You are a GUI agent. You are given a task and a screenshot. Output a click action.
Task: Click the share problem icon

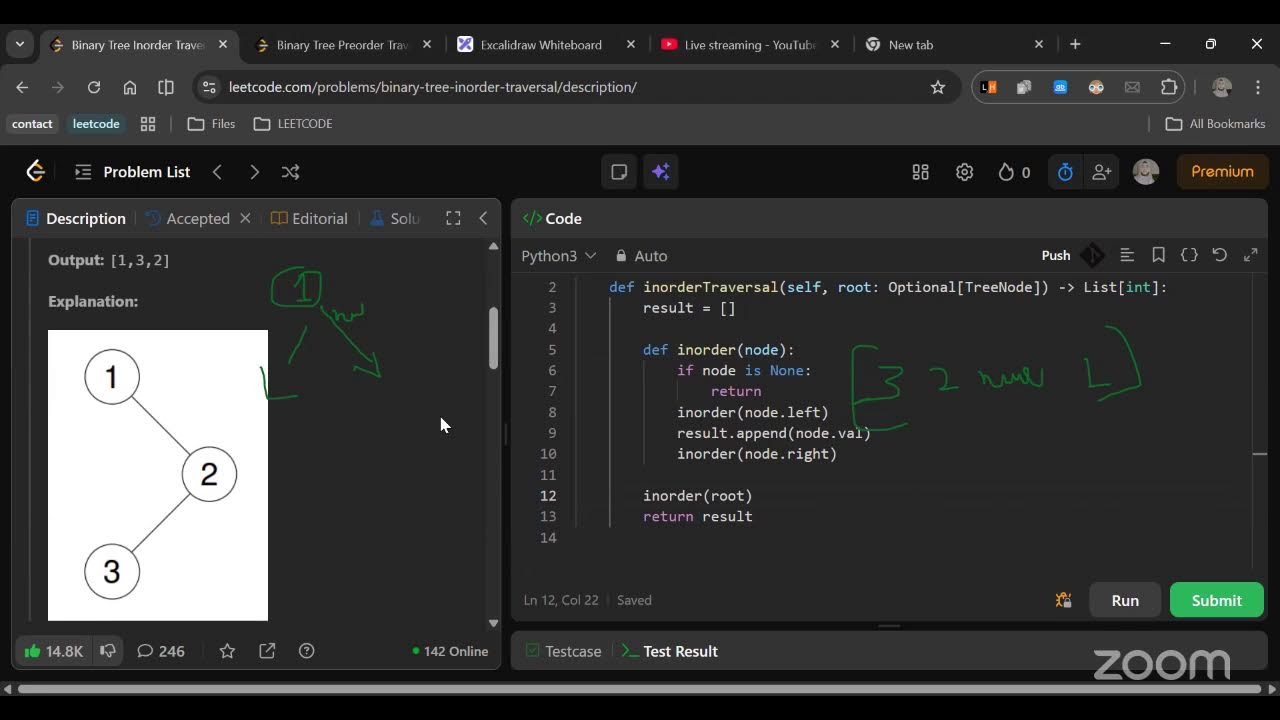[267, 651]
